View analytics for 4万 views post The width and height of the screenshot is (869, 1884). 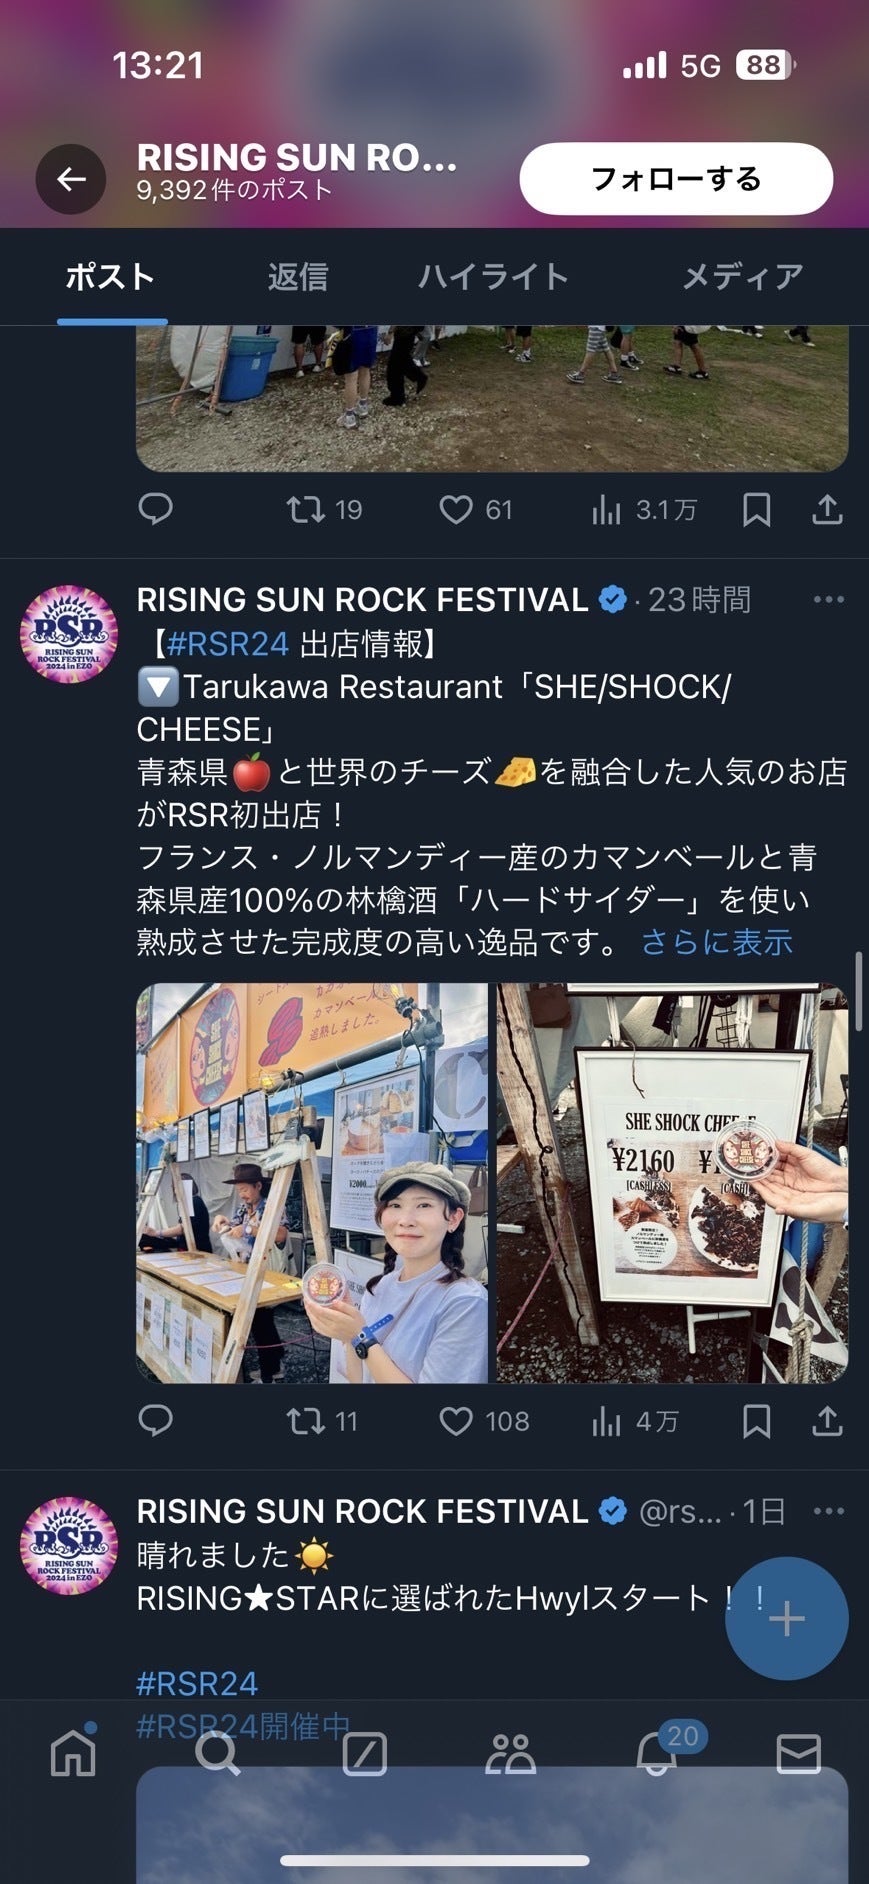click(635, 1421)
